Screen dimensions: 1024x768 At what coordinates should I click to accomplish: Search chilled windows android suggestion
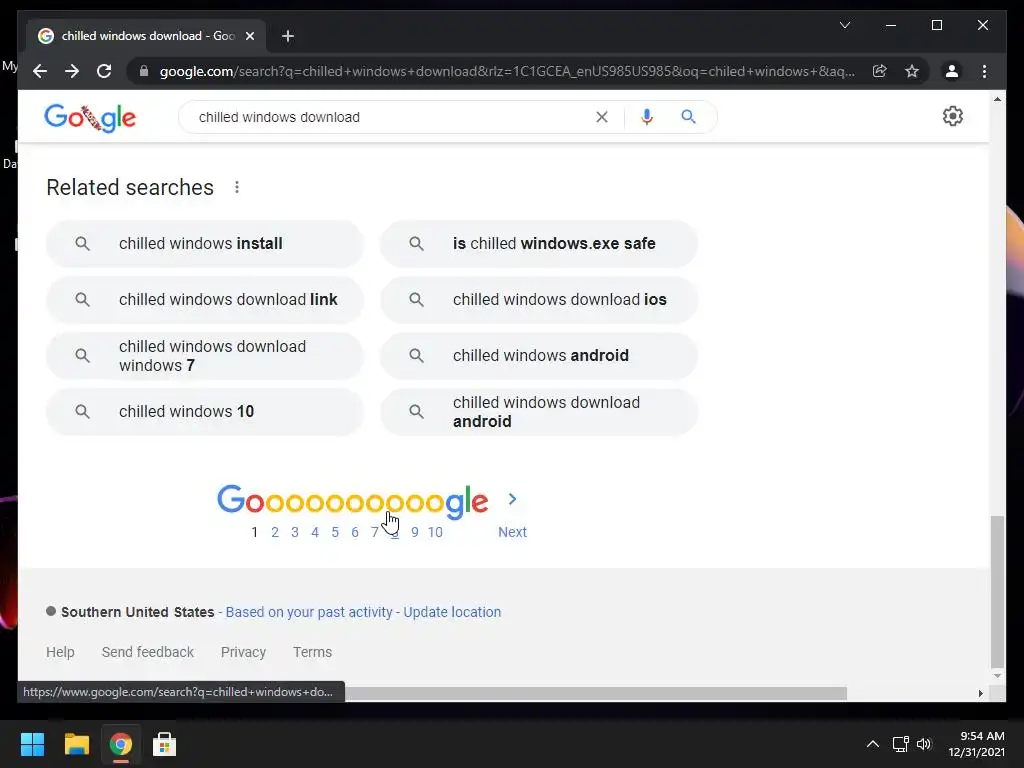[539, 356]
